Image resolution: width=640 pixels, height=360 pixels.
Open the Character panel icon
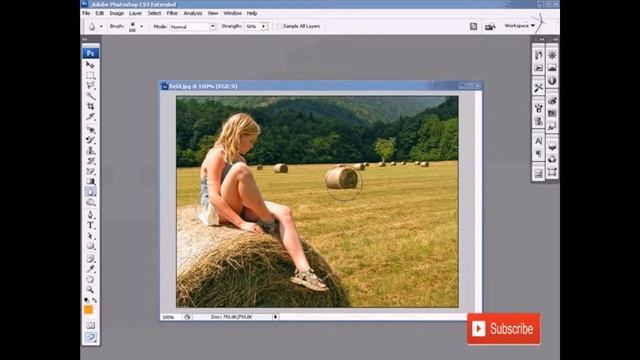pos(538,141)
